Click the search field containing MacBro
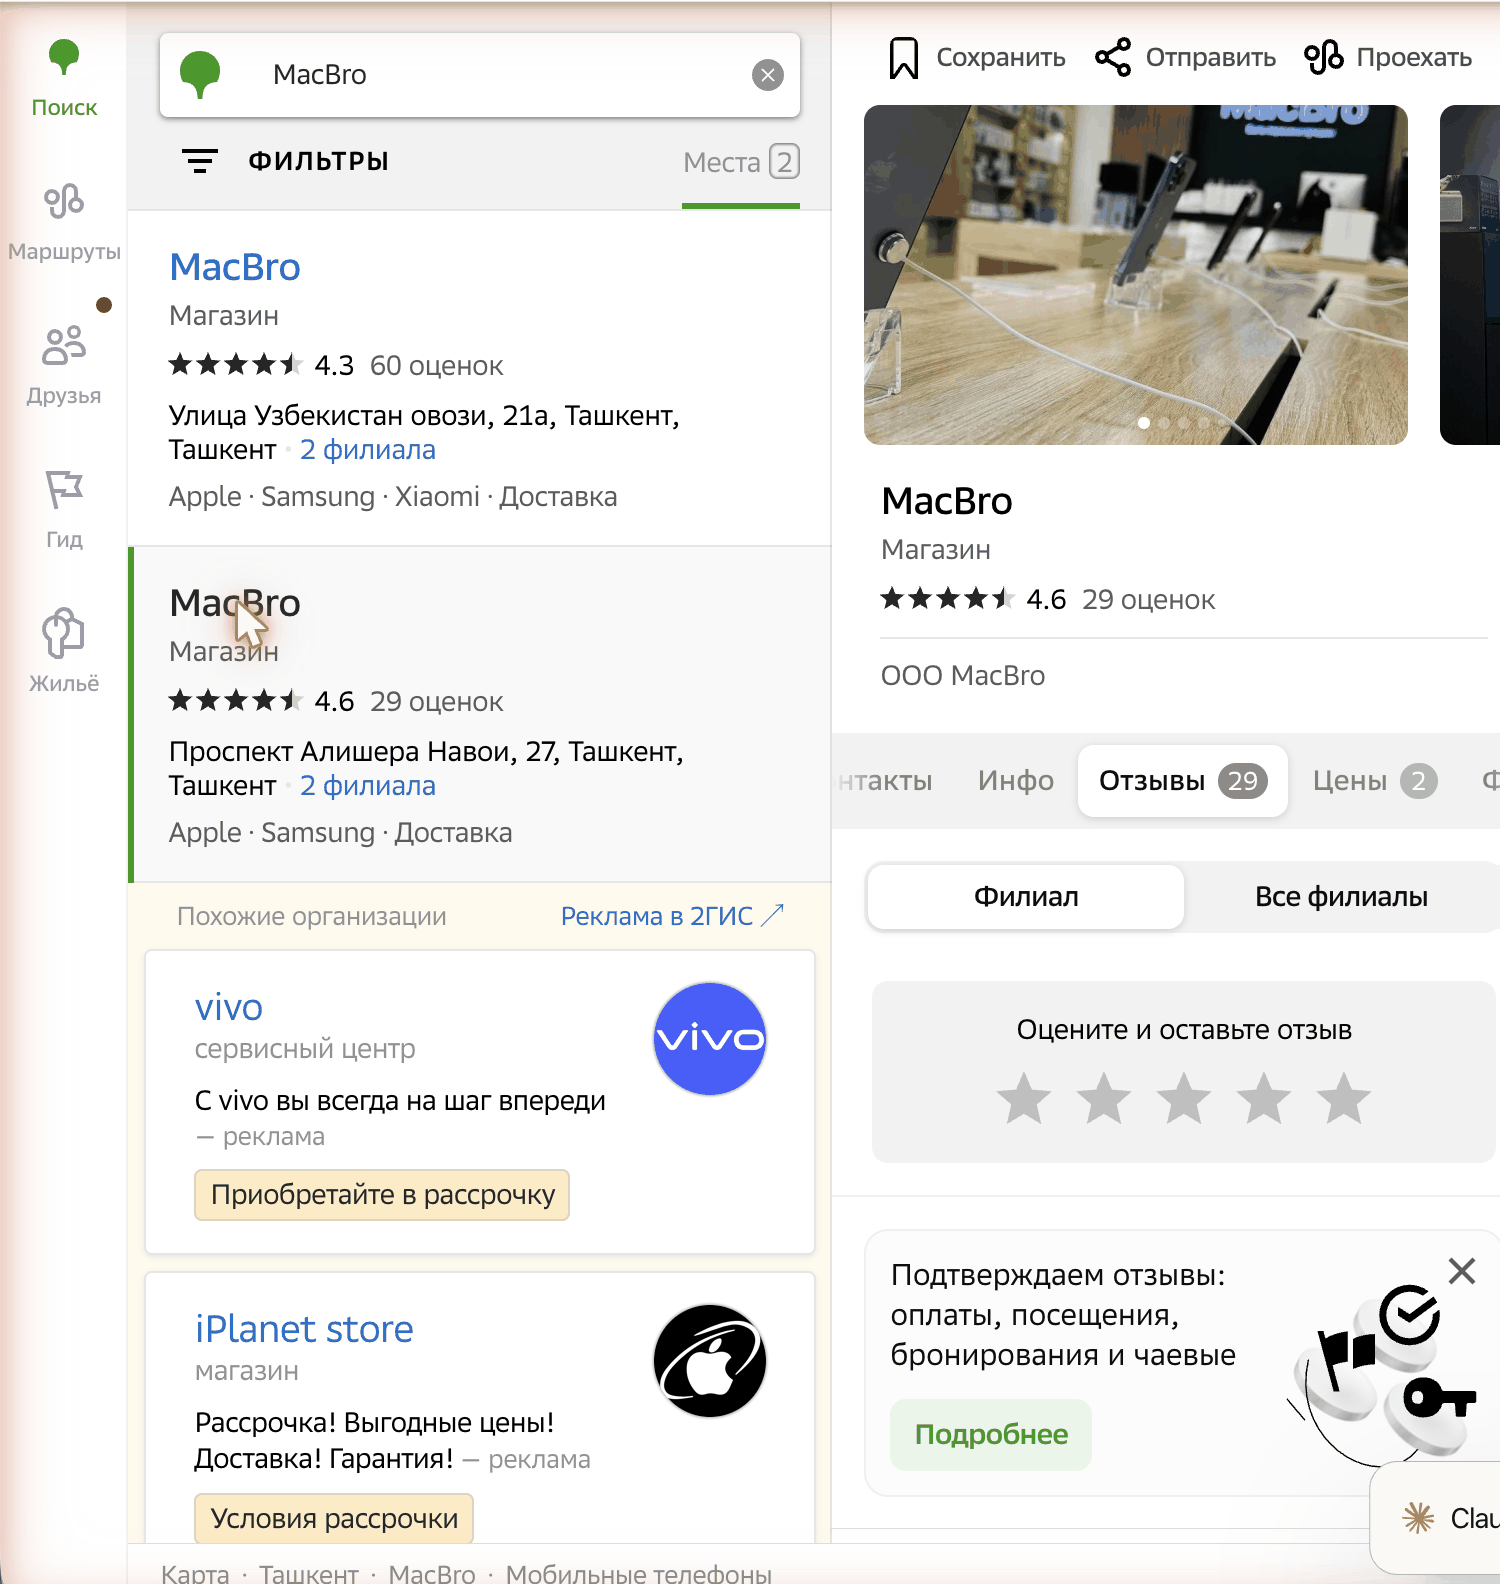The width and height of the screenshot is (1500, 1584). point(480,75)
